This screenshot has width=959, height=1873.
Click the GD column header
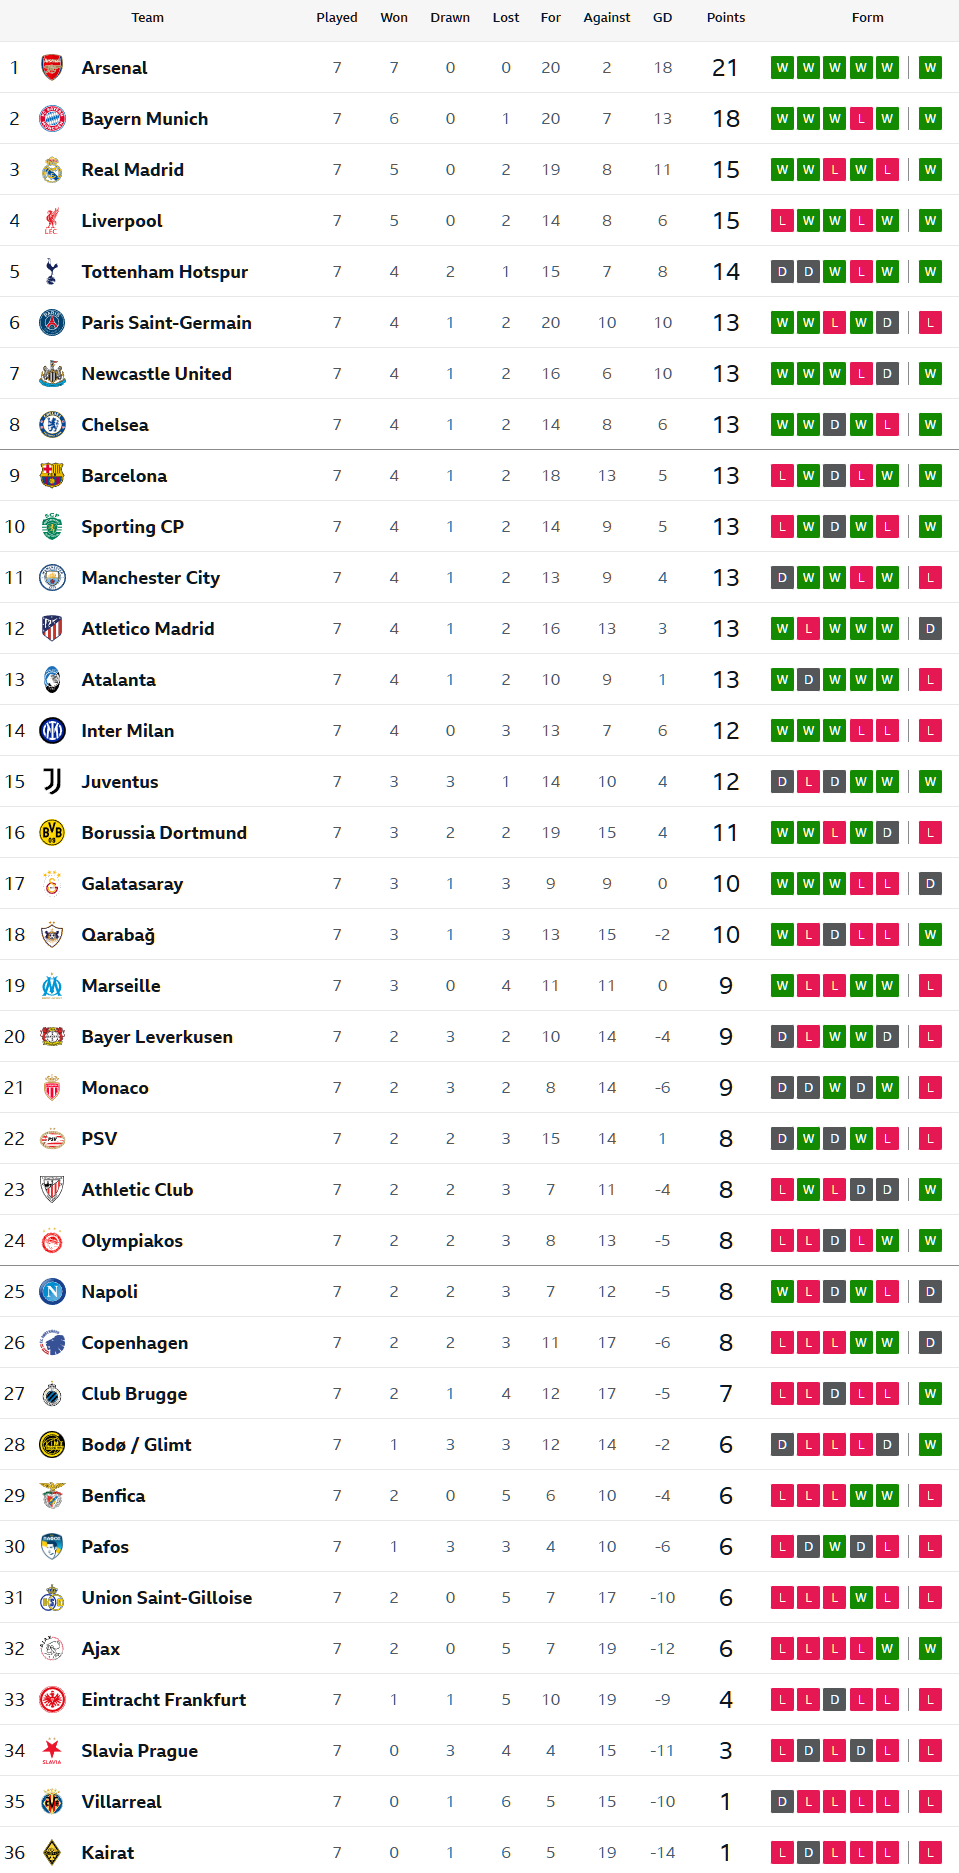pyautogui.click(x=663, y=18)
